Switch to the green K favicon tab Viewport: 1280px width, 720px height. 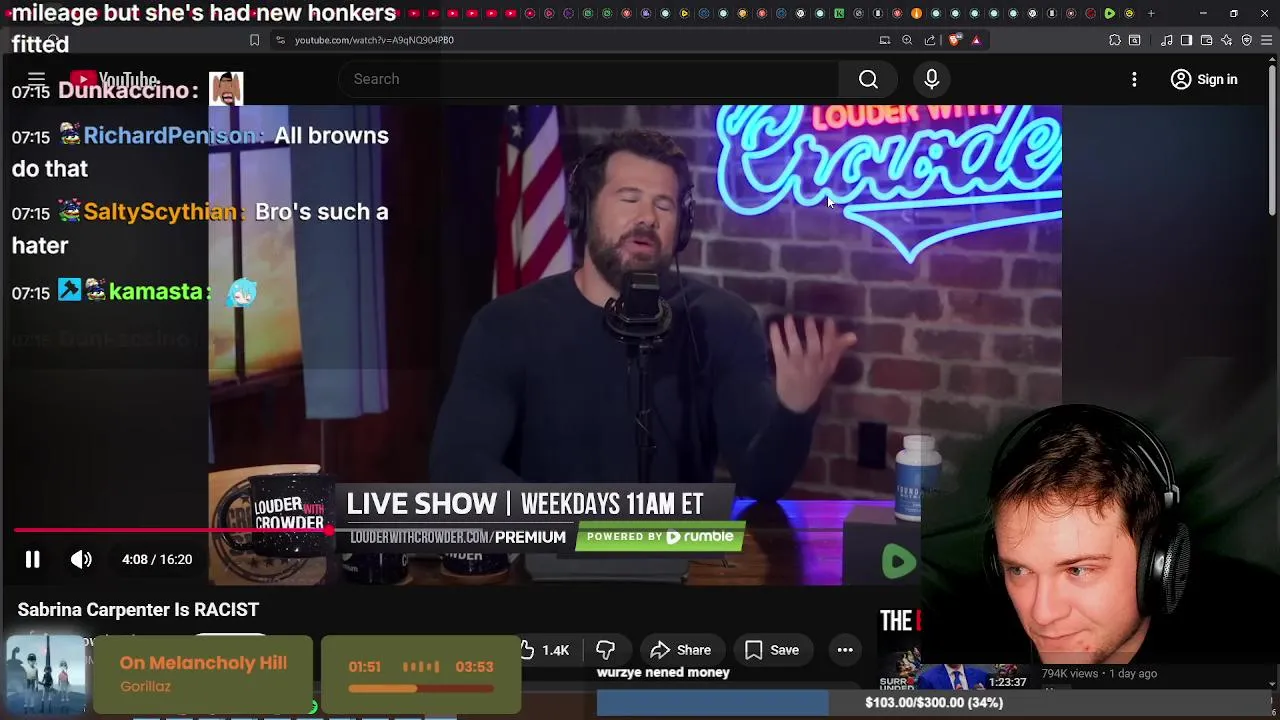(839, 13)
